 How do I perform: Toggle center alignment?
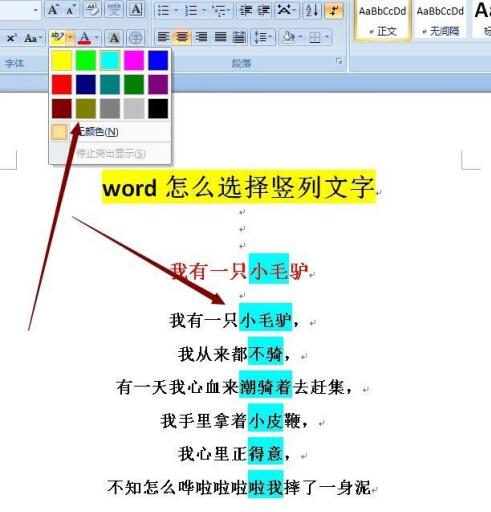[x=182, y=37]
